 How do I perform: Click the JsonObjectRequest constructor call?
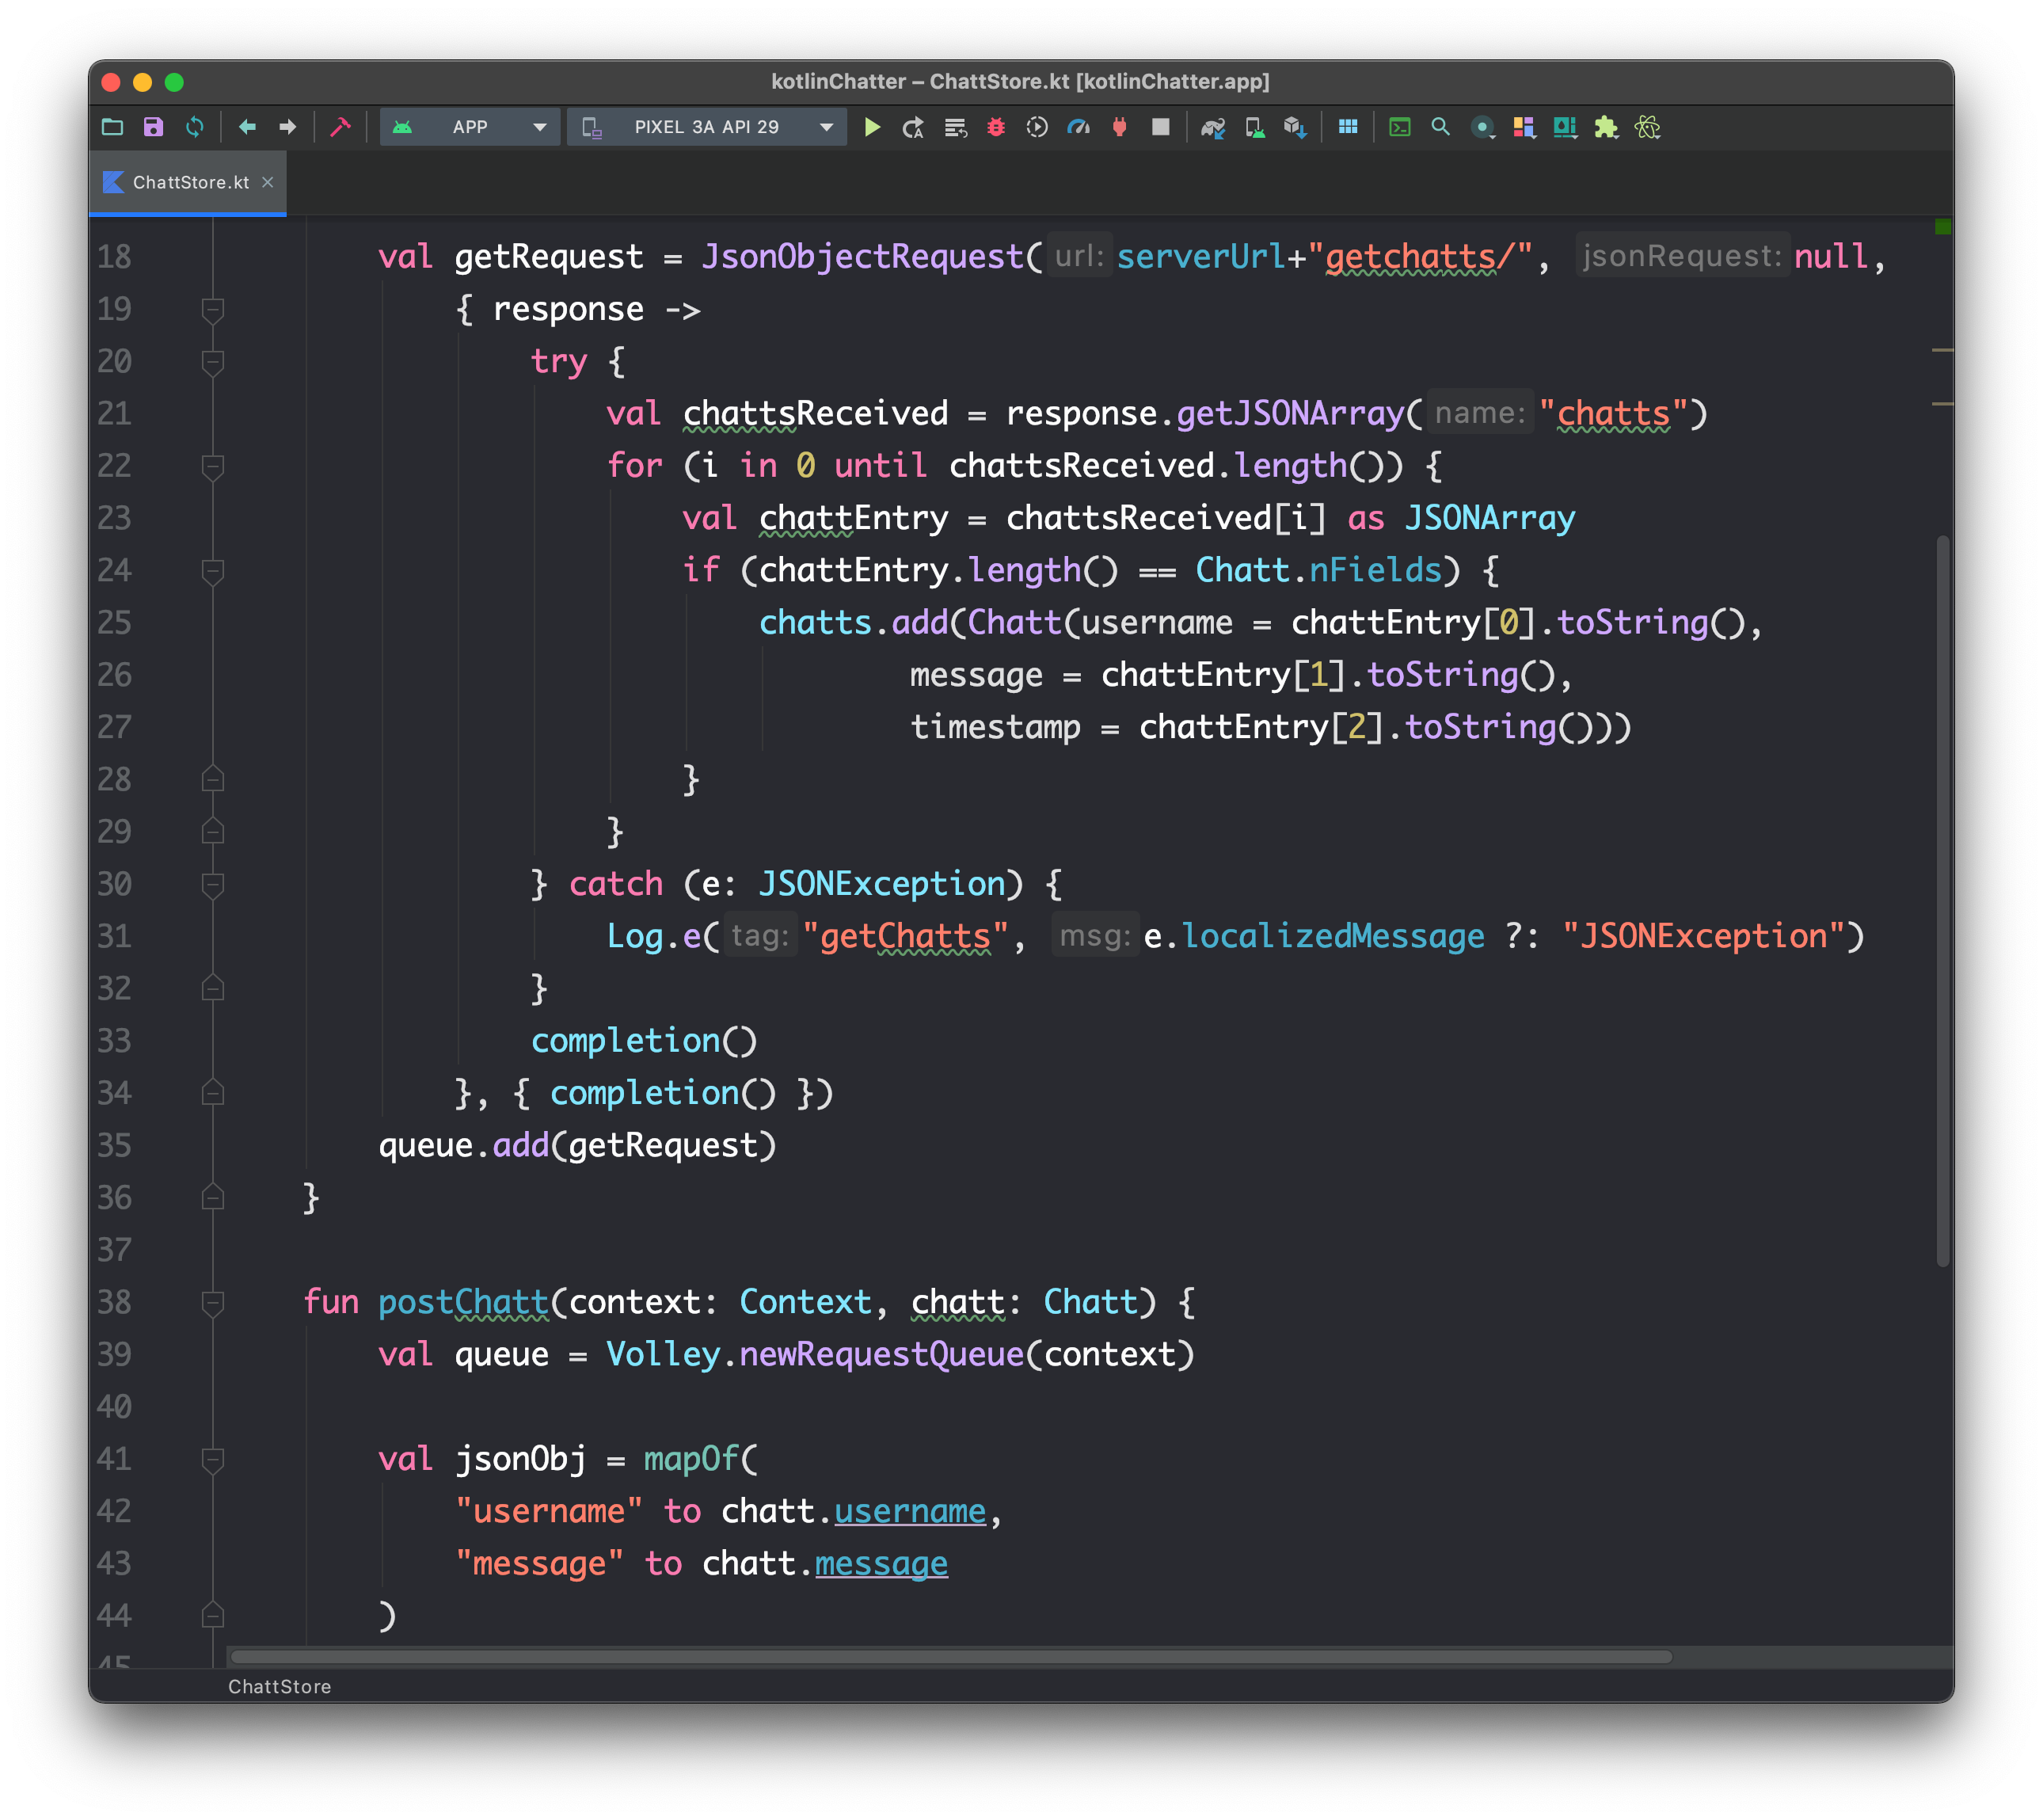[863, 257]
